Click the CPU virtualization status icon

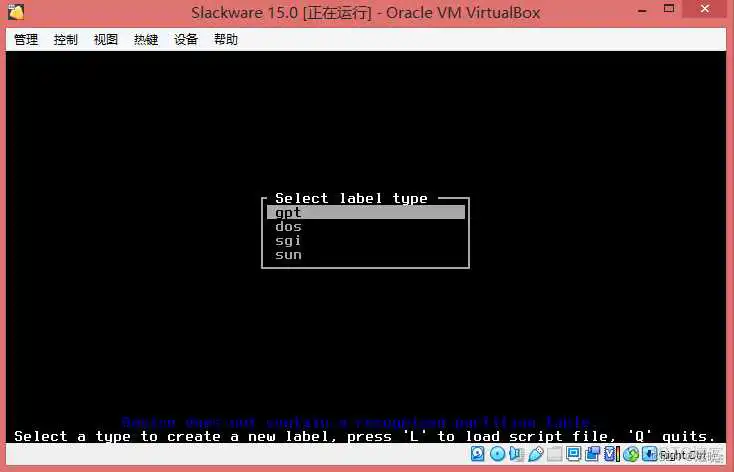(612, 453)
